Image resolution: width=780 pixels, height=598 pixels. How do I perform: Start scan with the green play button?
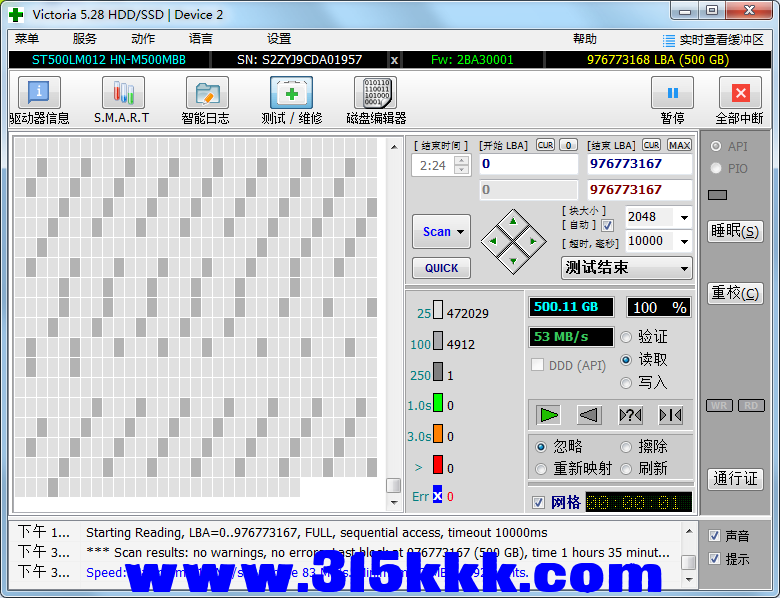pos(549,415)
